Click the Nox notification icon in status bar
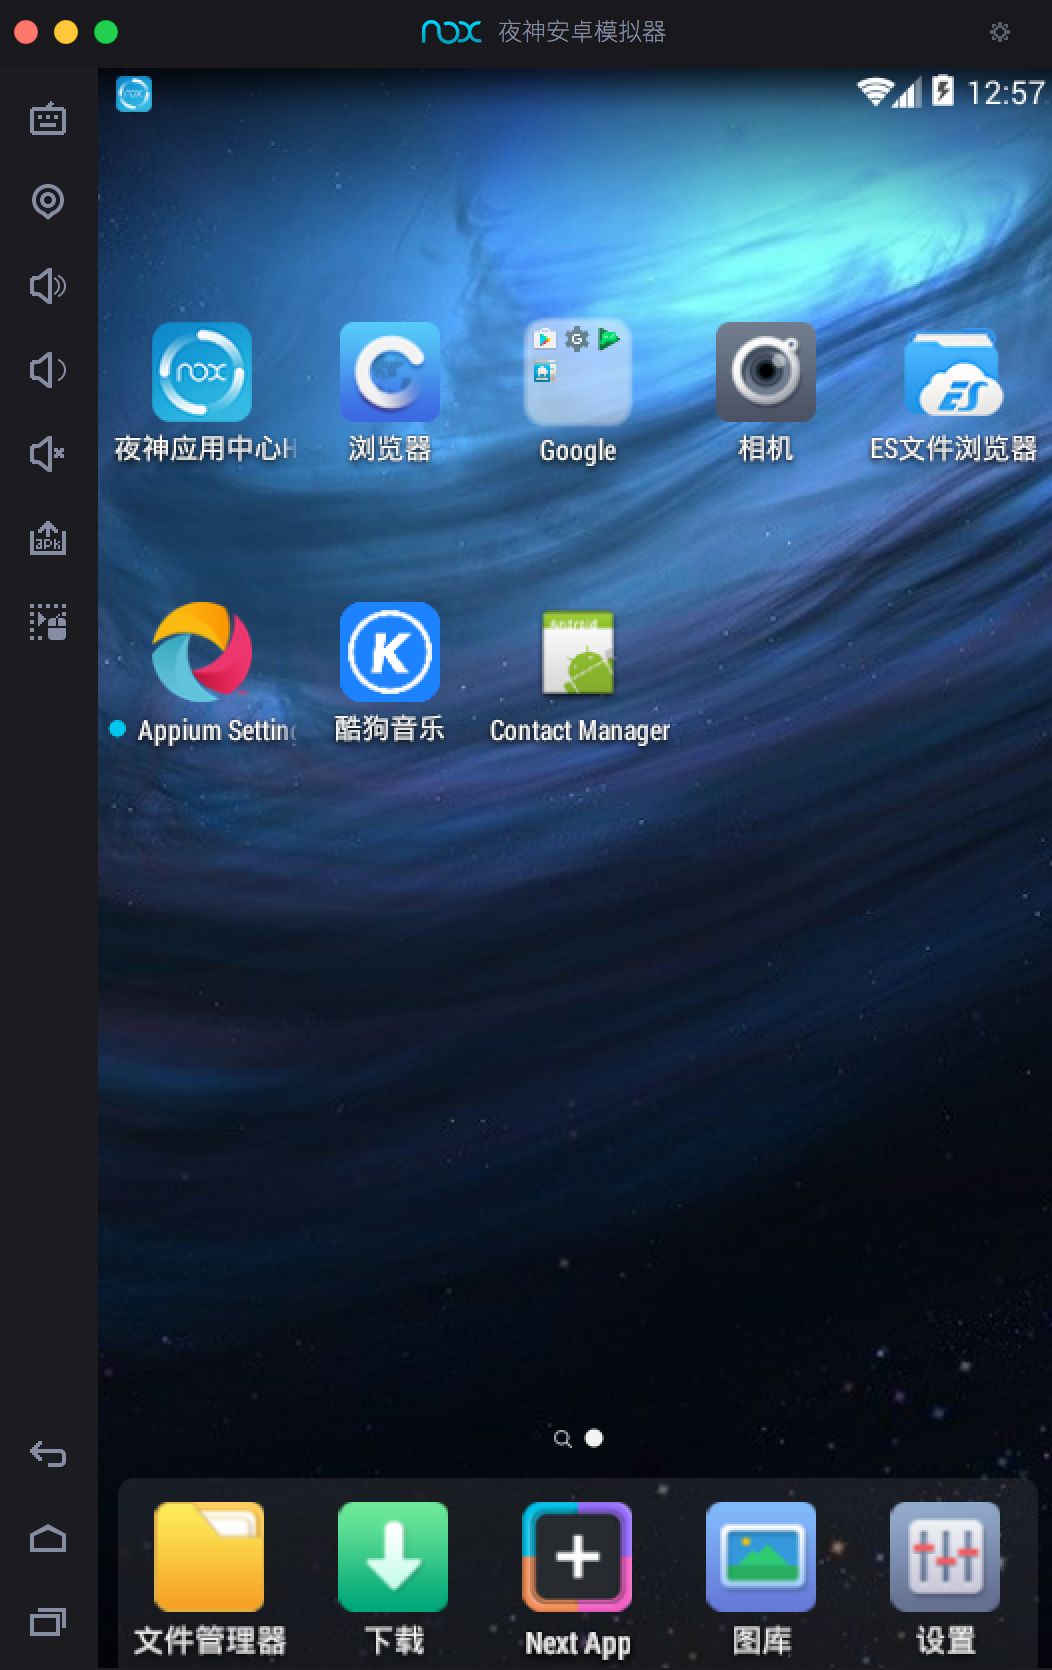 (134, 94)
